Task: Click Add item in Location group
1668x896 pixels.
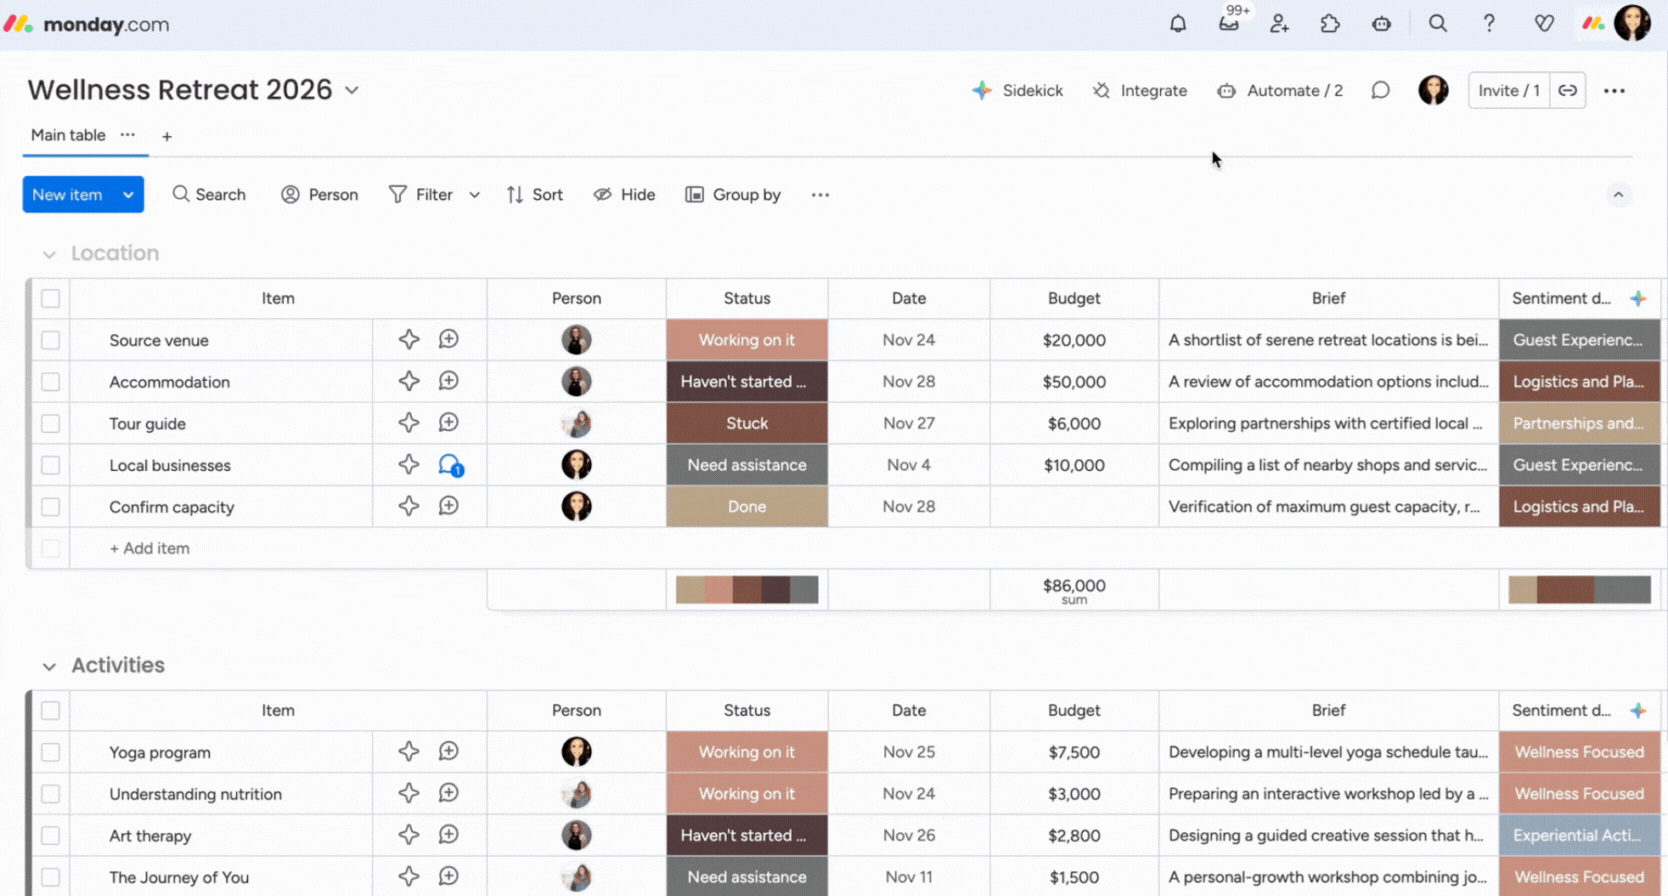Action: [x=149, y=548]
